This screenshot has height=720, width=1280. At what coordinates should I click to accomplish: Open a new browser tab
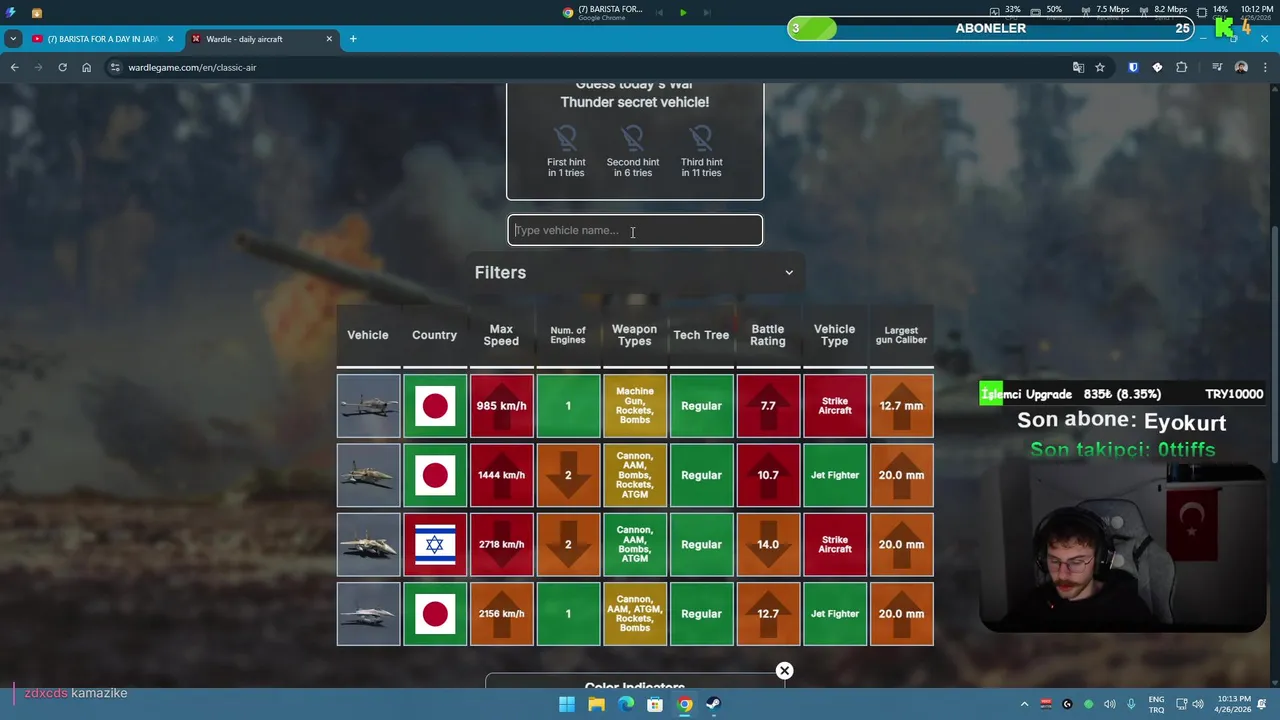[353, 39]
